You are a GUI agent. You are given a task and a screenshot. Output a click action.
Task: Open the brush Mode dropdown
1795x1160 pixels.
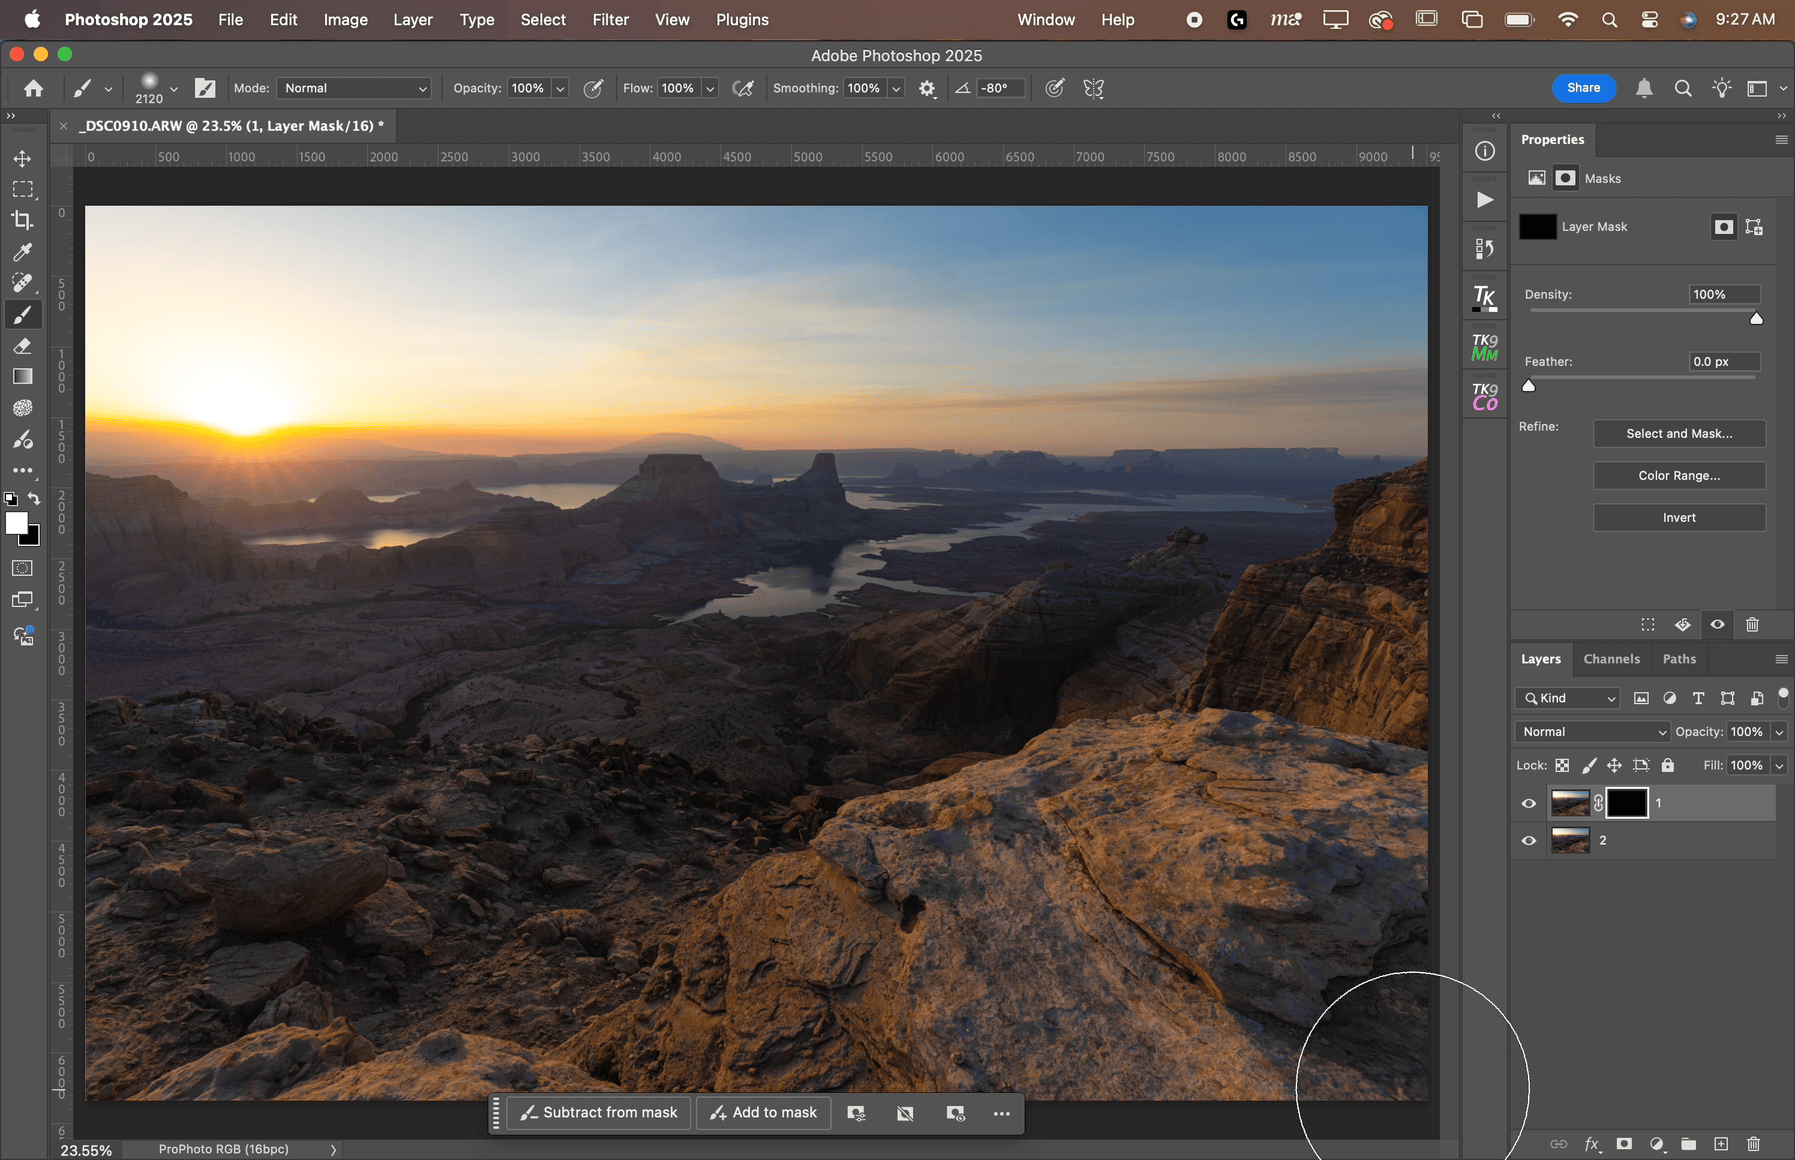click(x=355, y=89)
